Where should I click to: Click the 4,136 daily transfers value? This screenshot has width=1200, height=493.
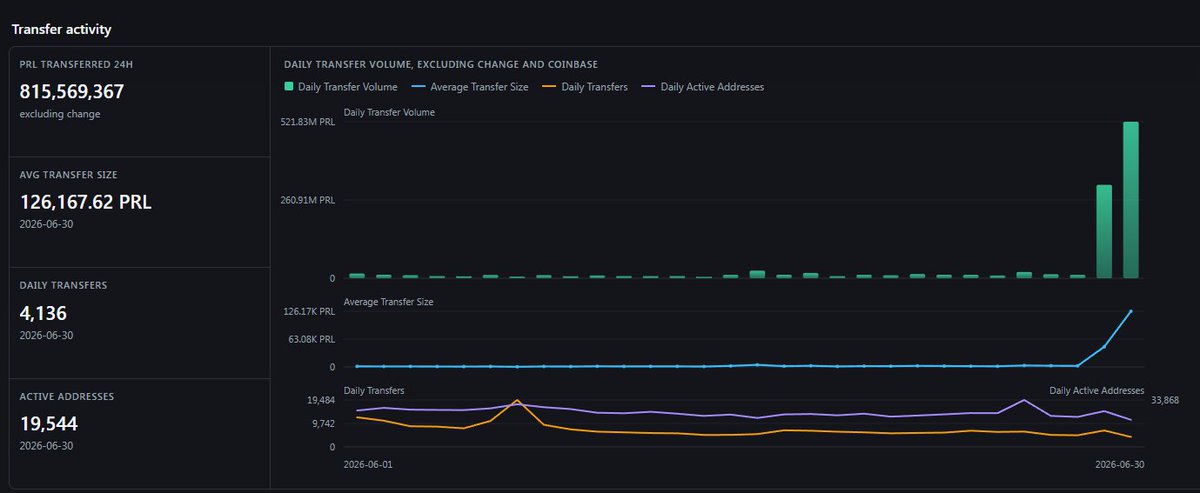point(43,313)
